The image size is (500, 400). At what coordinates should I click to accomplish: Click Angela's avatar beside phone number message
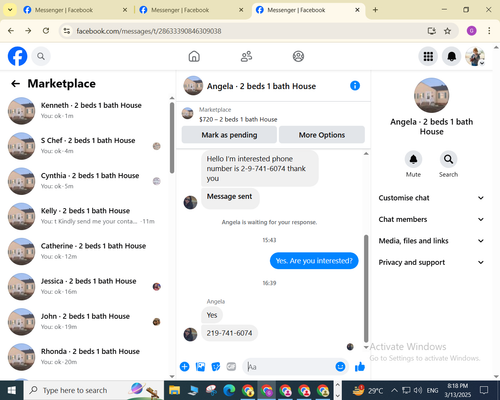[190, 335]
